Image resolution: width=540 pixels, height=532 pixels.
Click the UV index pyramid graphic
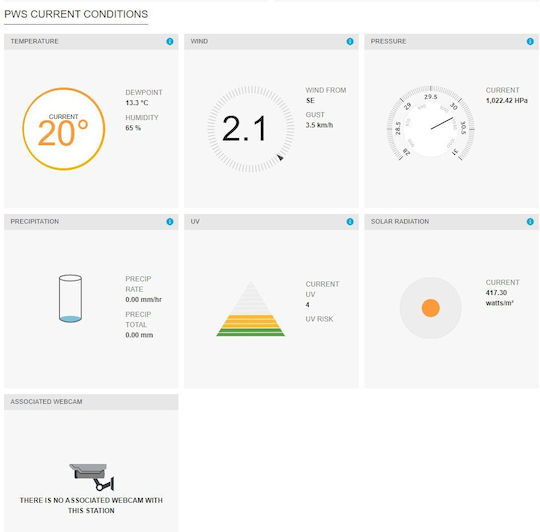point(251,309)
